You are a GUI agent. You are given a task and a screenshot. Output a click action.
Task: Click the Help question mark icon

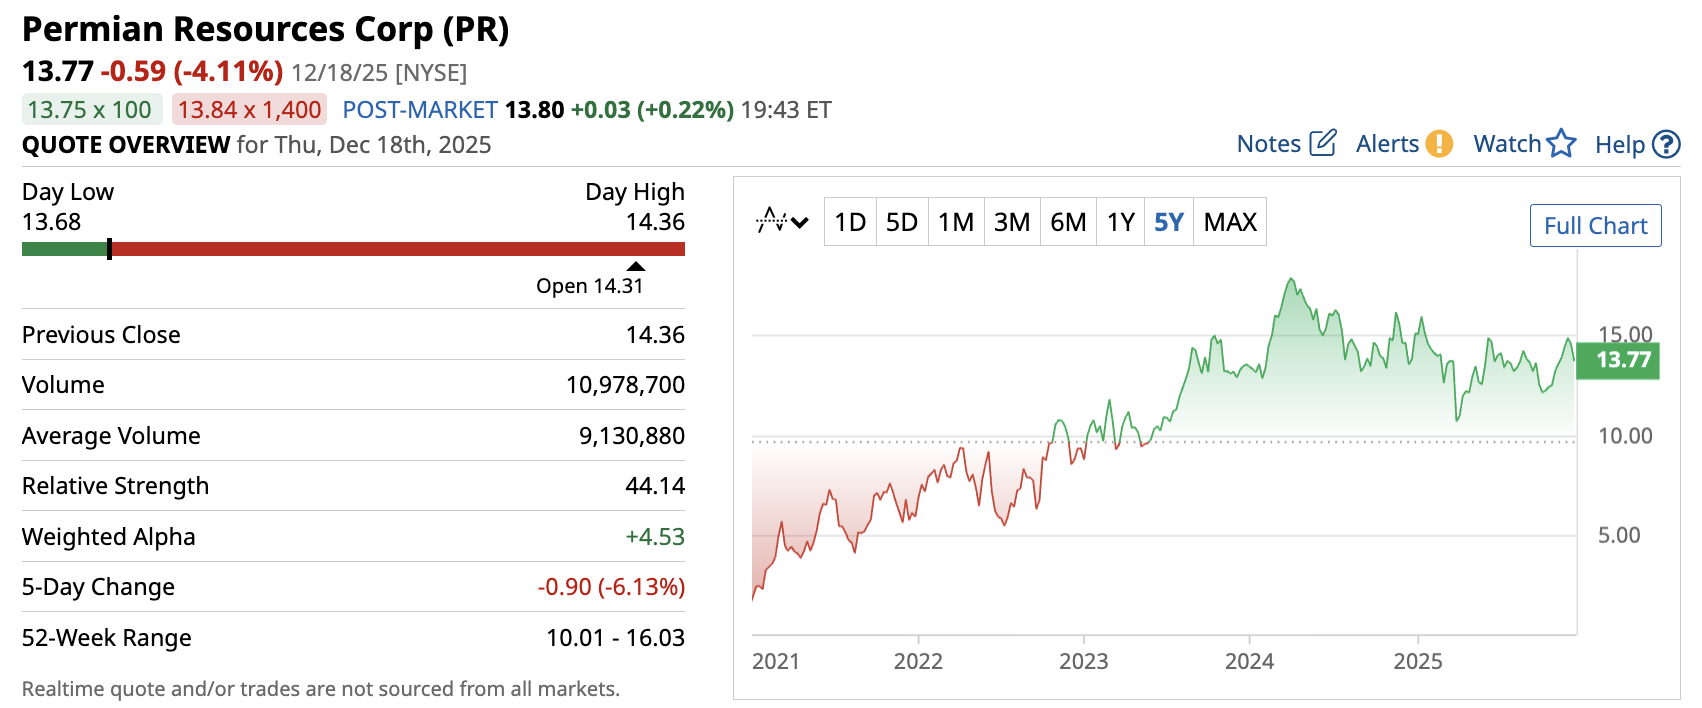tap(1666, 145)
